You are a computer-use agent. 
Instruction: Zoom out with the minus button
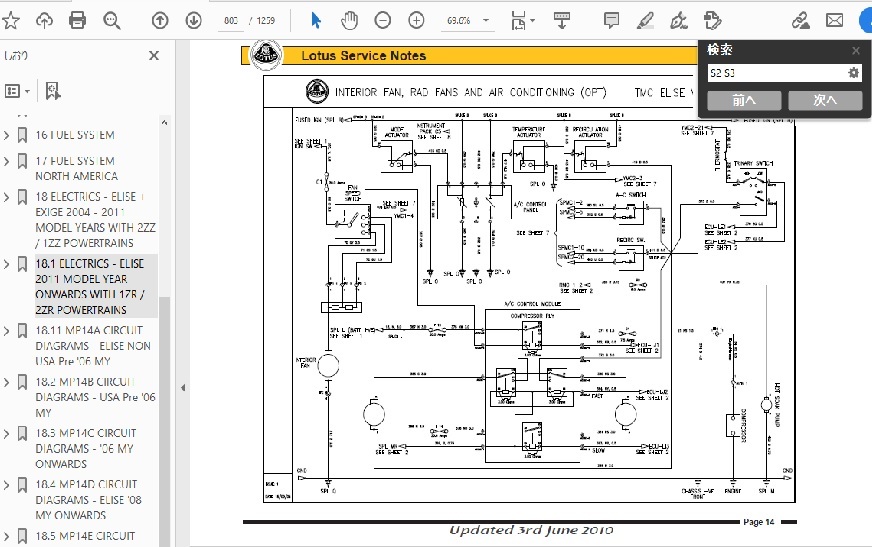383,21
